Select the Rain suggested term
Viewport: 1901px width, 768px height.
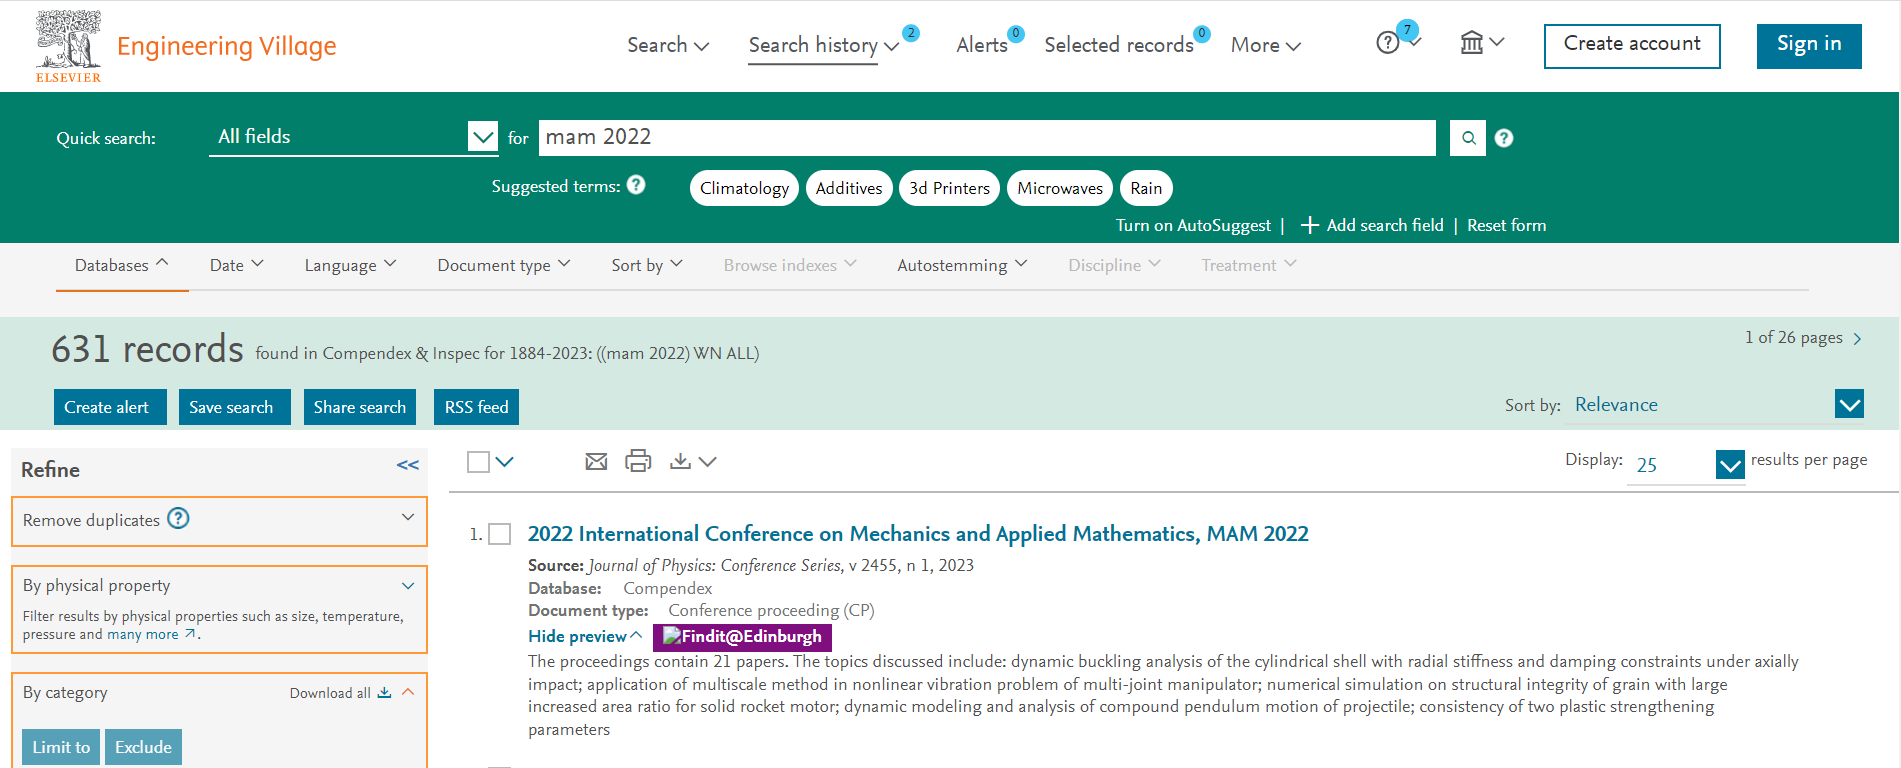1146,188
